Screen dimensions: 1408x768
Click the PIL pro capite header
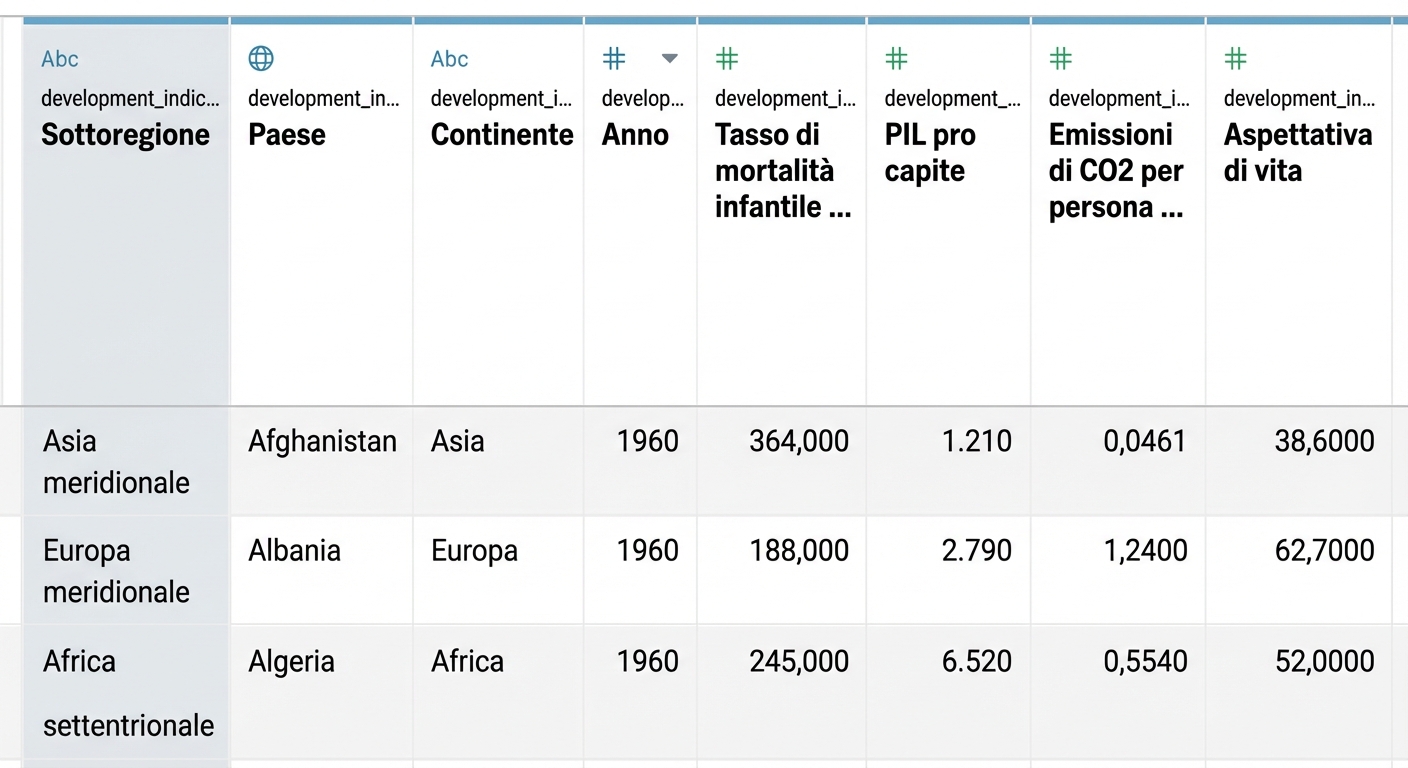point(930,153)
